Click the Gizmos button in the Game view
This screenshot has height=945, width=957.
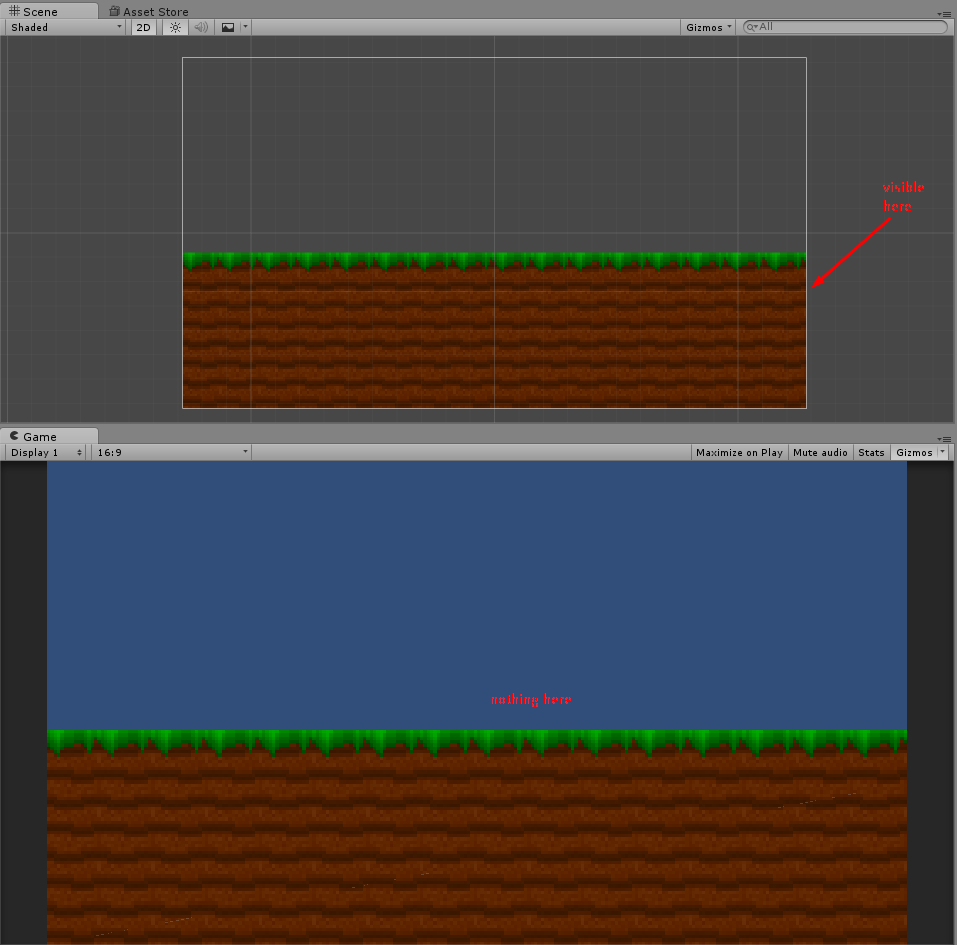coord(913,452)
